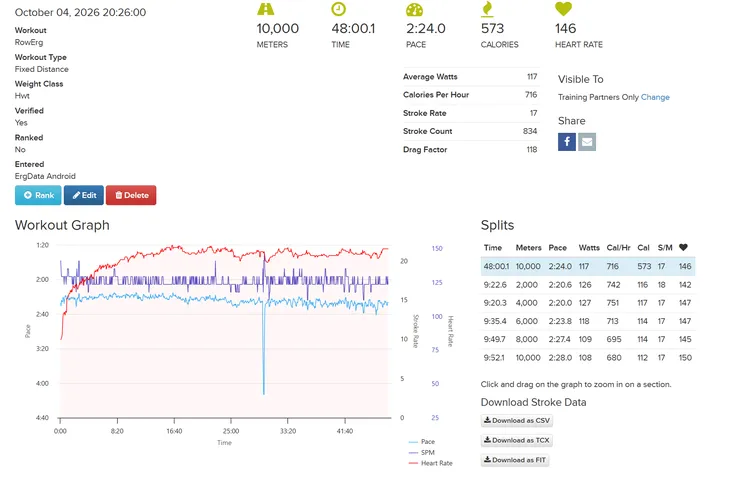
Task: Change workout visibility setting
Action: tap(655, 97)
